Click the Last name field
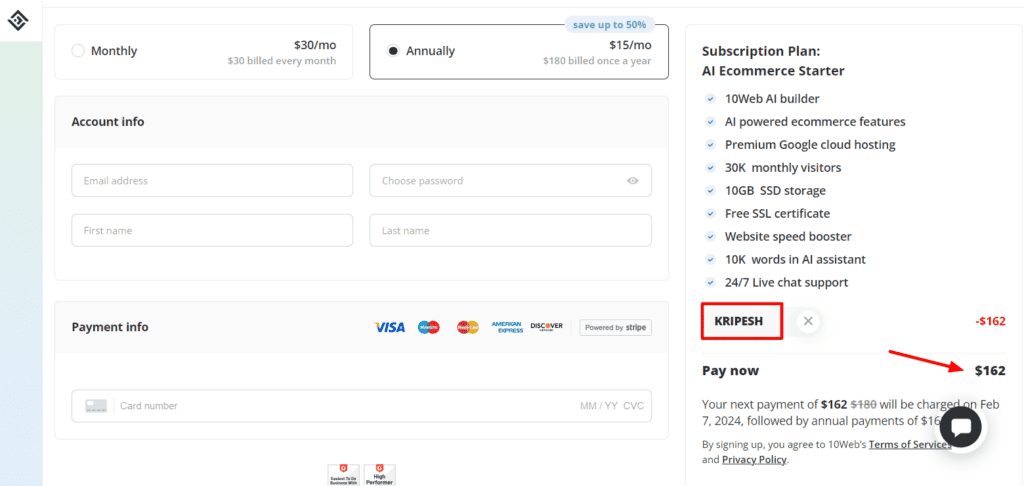The image size is (1024, 486). point(510,231)
